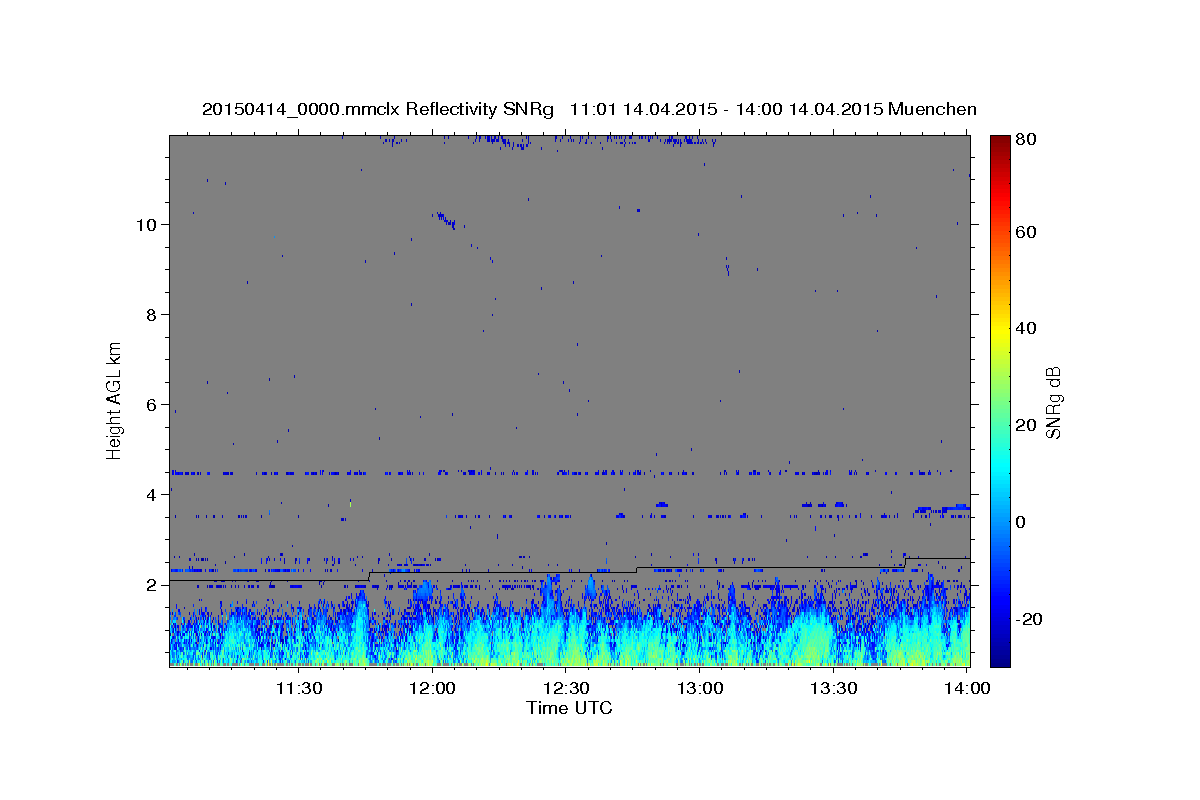
Task: Click the 14:00 time axis tick label
Action: (x=968, y=688)
